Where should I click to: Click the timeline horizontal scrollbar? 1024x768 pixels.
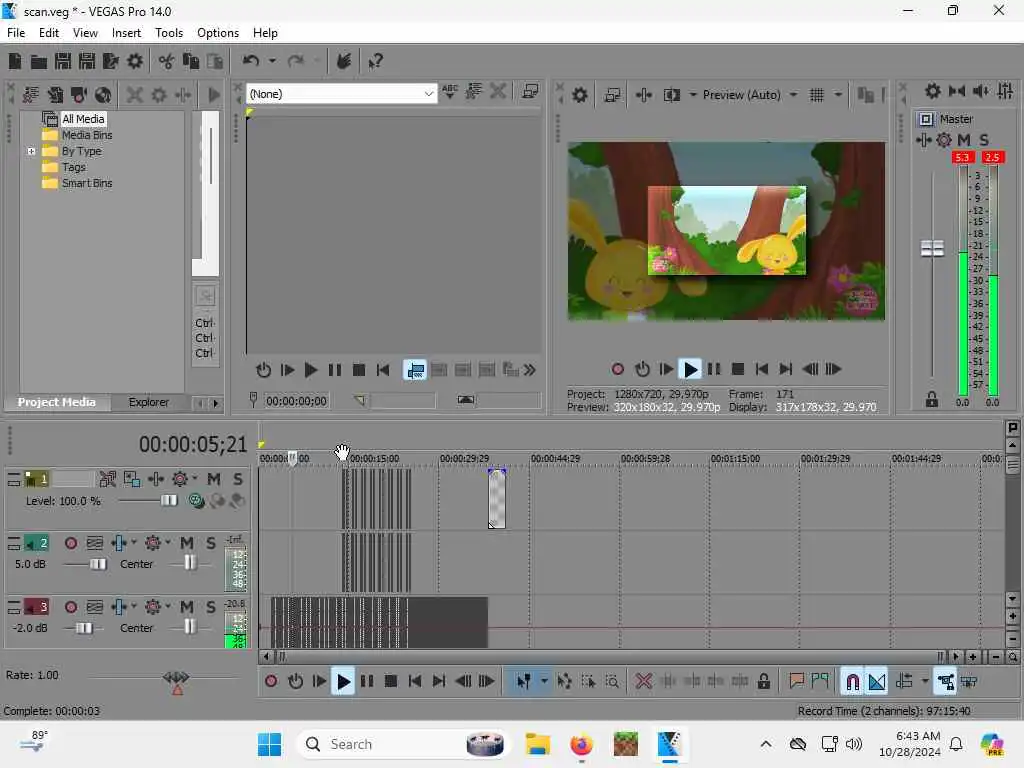point(609,657)
